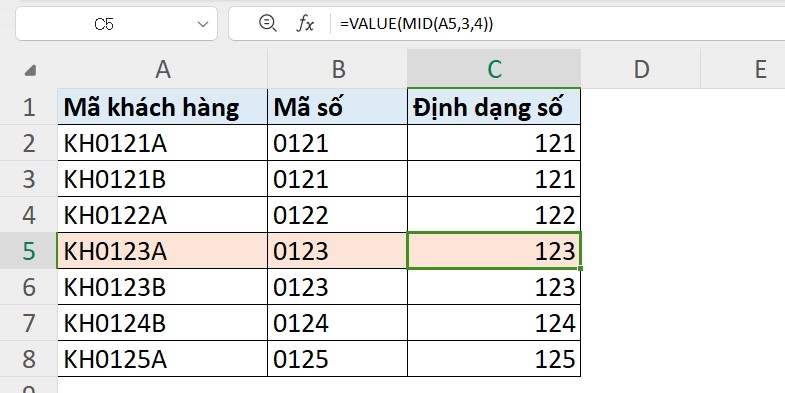Click the fill handle of cell C5

click(x=580, y=268)
